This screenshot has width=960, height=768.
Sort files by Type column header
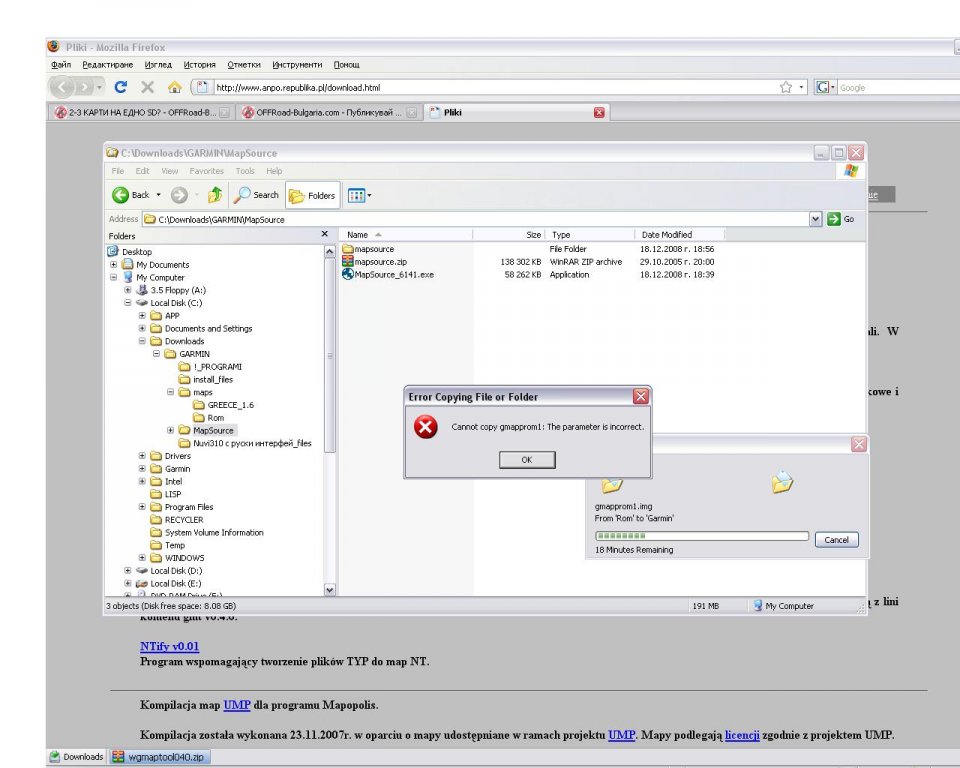click(590, 235)
